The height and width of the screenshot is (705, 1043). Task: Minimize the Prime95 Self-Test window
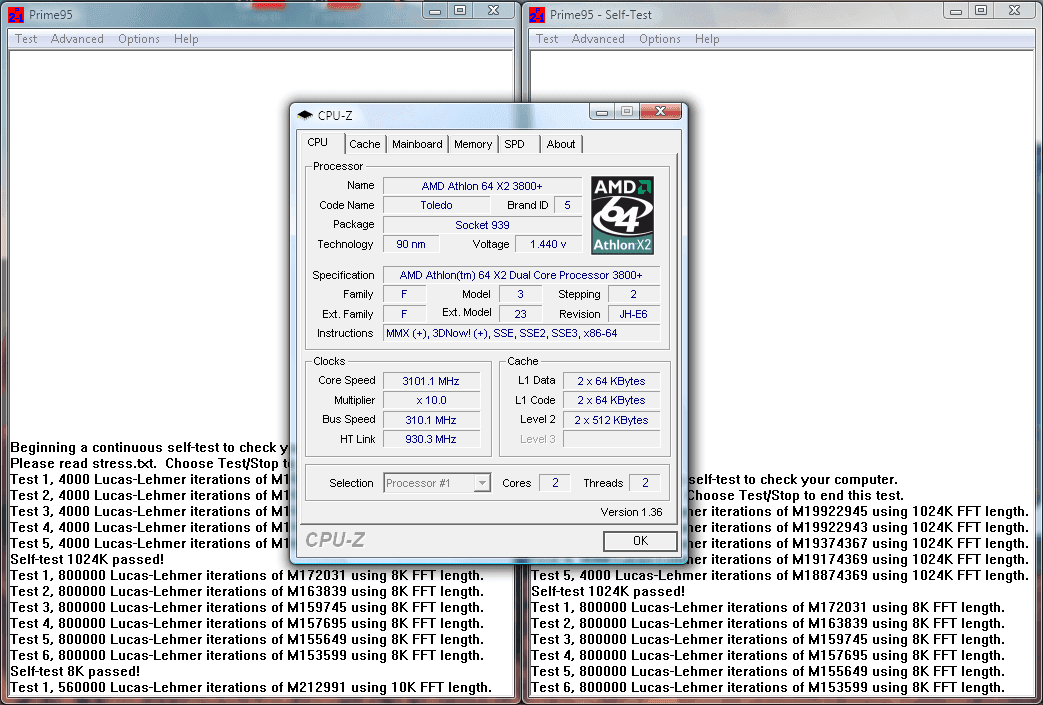(956, 10)
